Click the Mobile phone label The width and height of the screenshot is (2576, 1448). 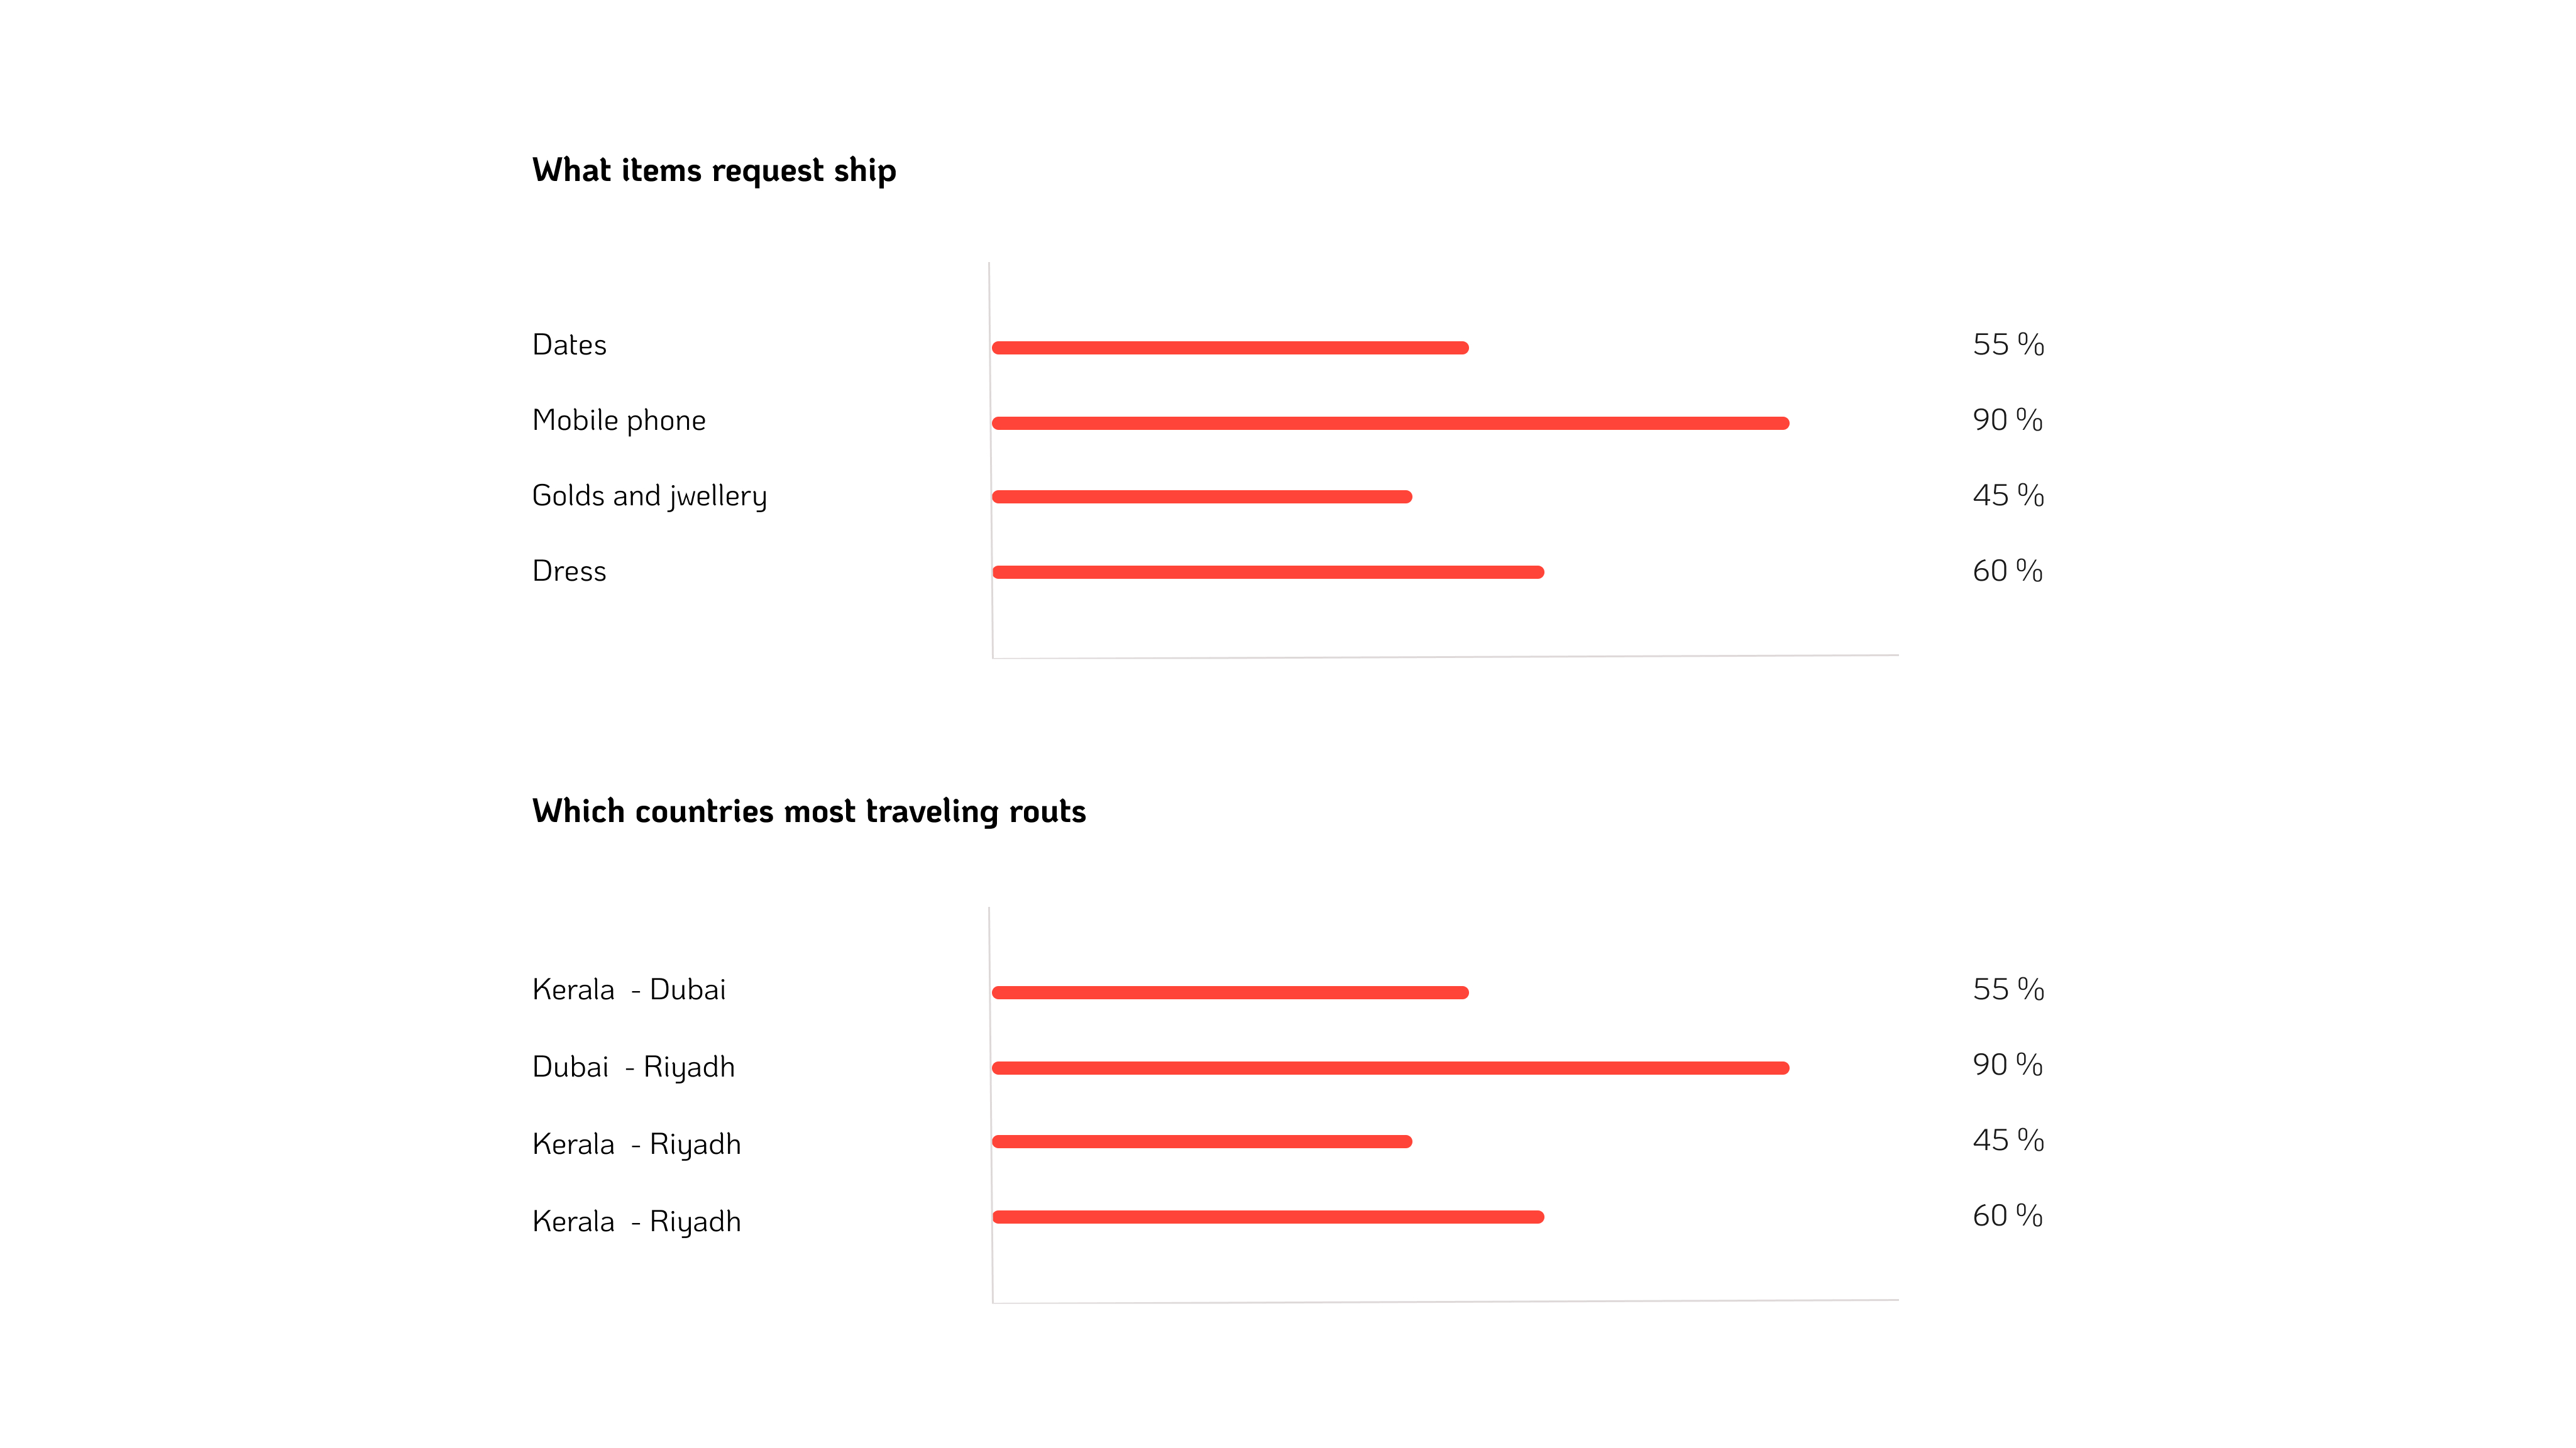[619, 421]
